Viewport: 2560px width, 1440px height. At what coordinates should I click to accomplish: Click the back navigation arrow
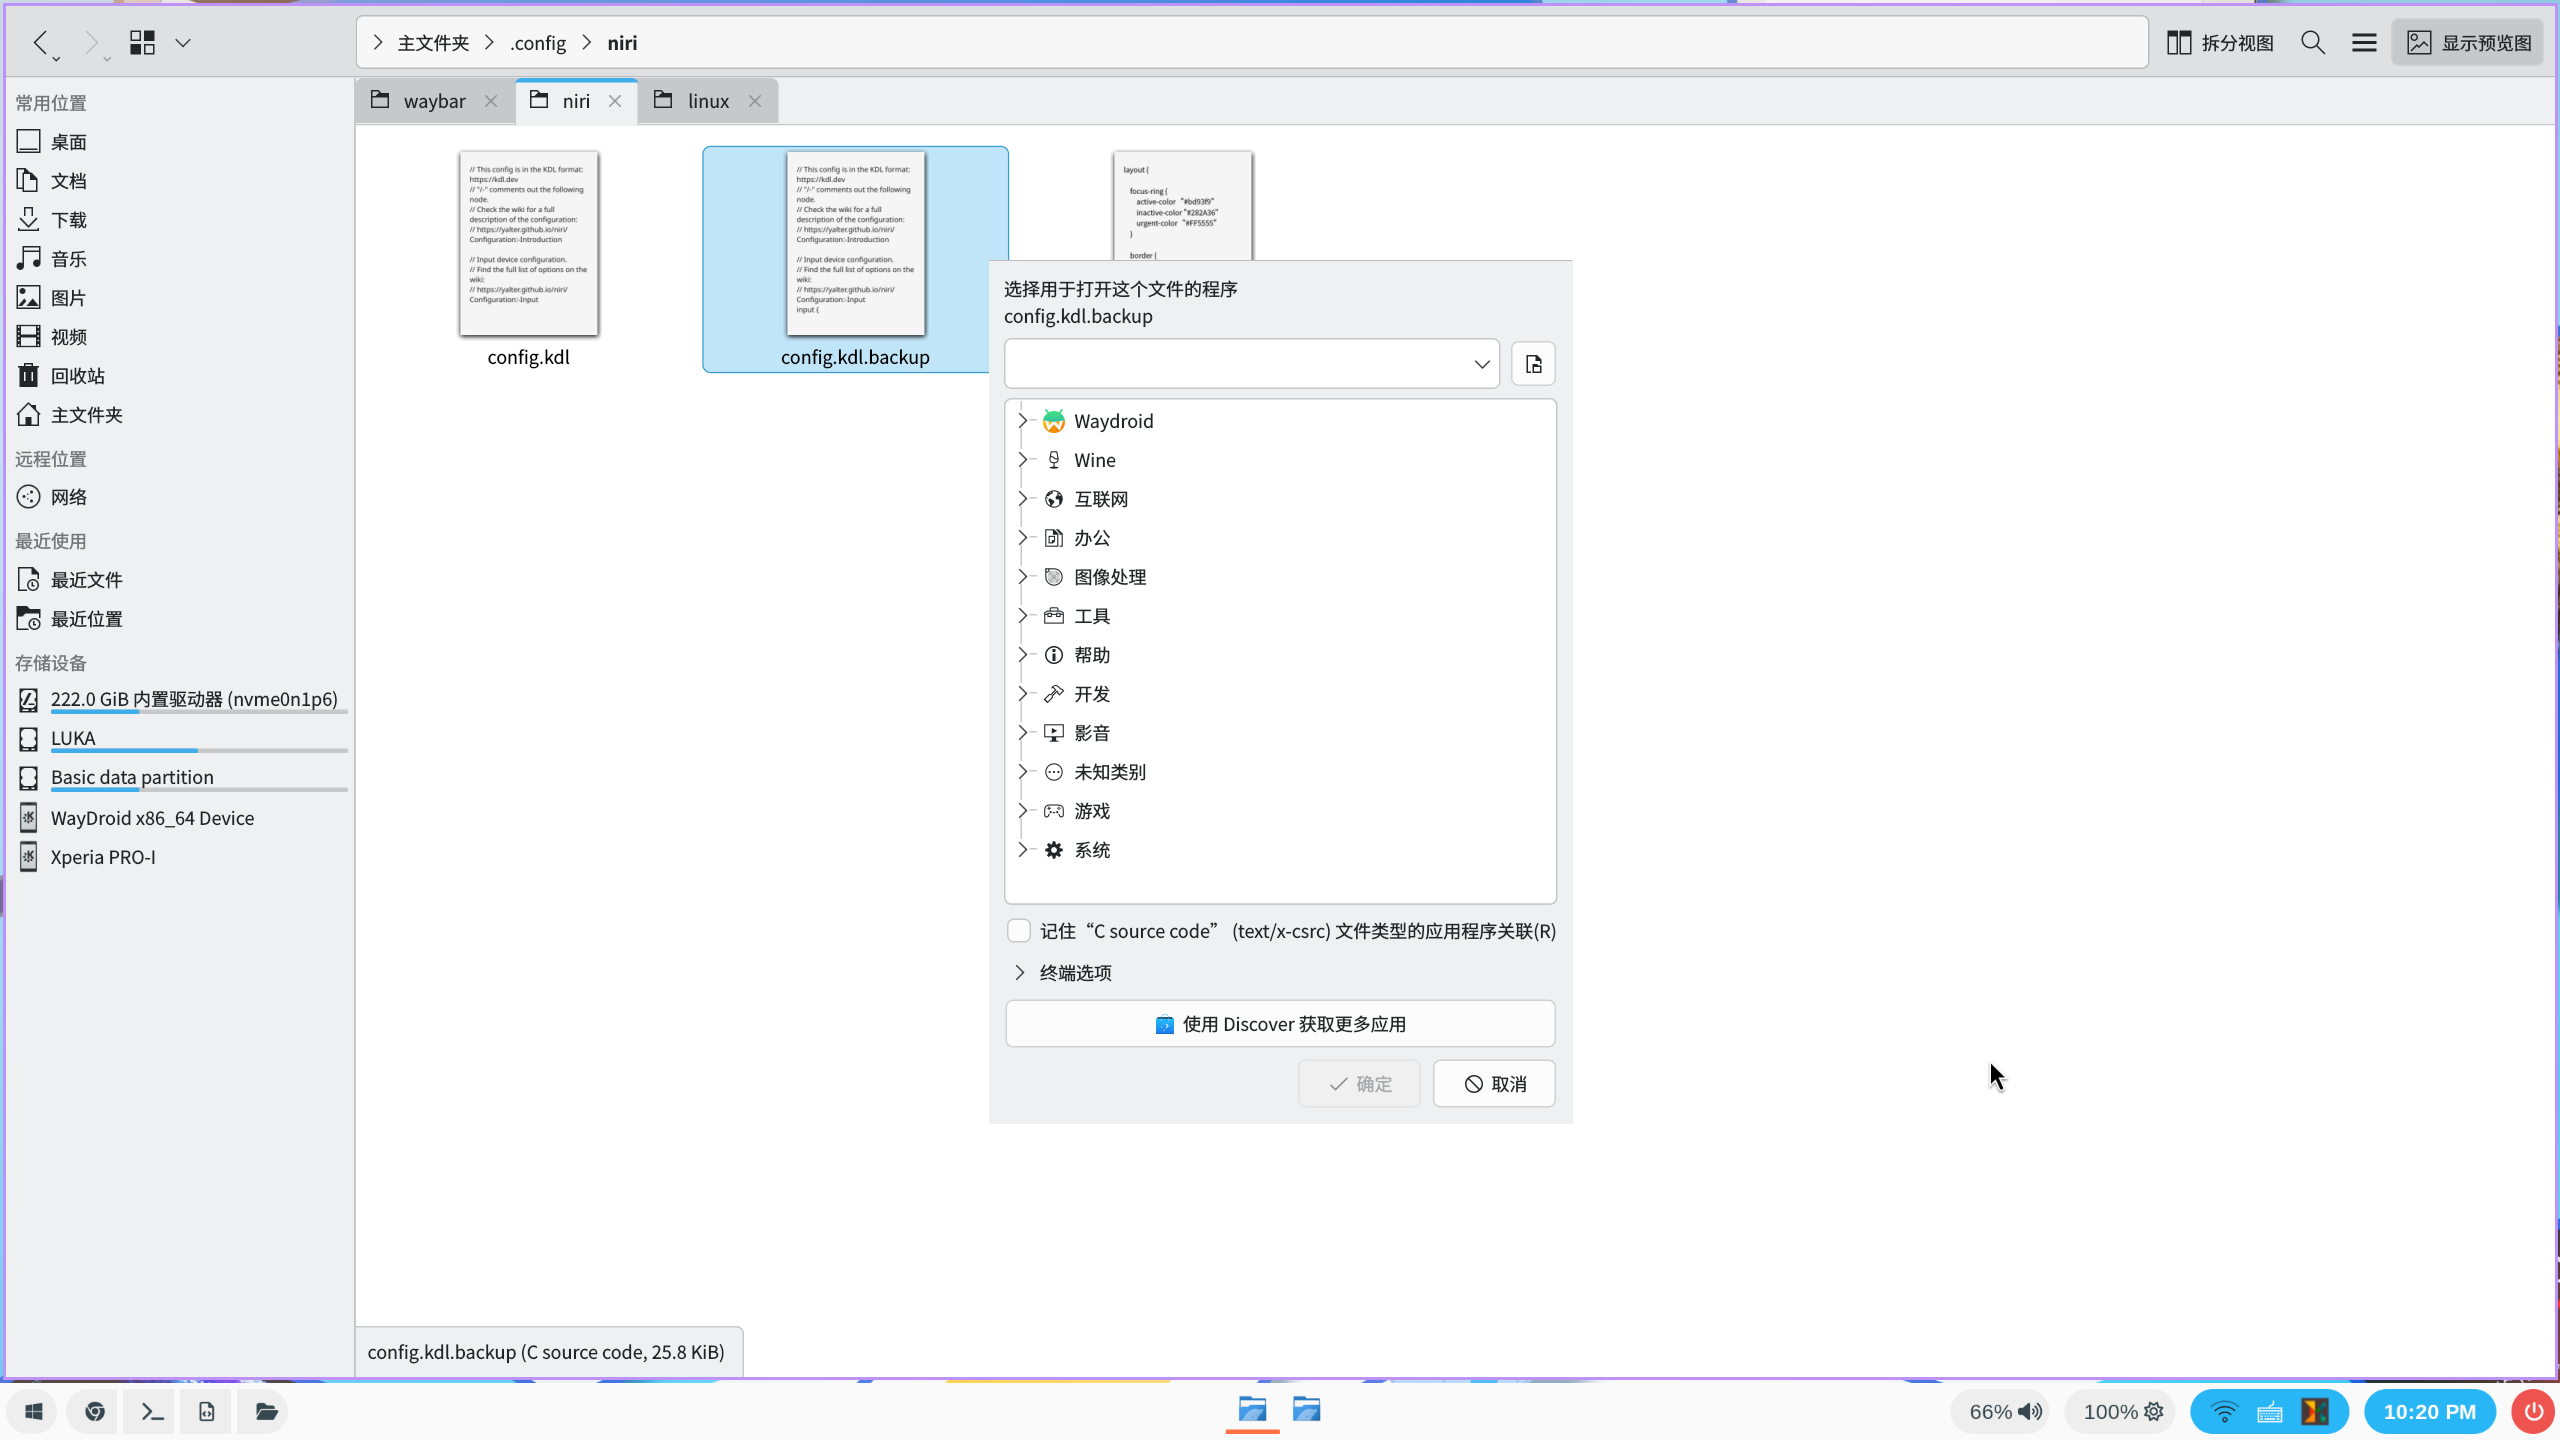click(x=40, y=43)
